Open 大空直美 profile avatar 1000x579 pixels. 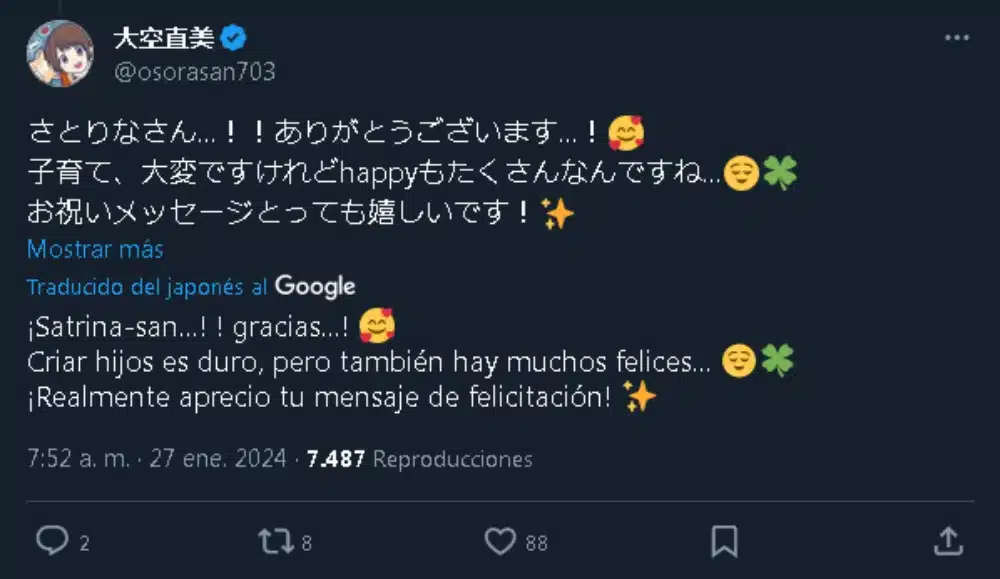point(60,53)
